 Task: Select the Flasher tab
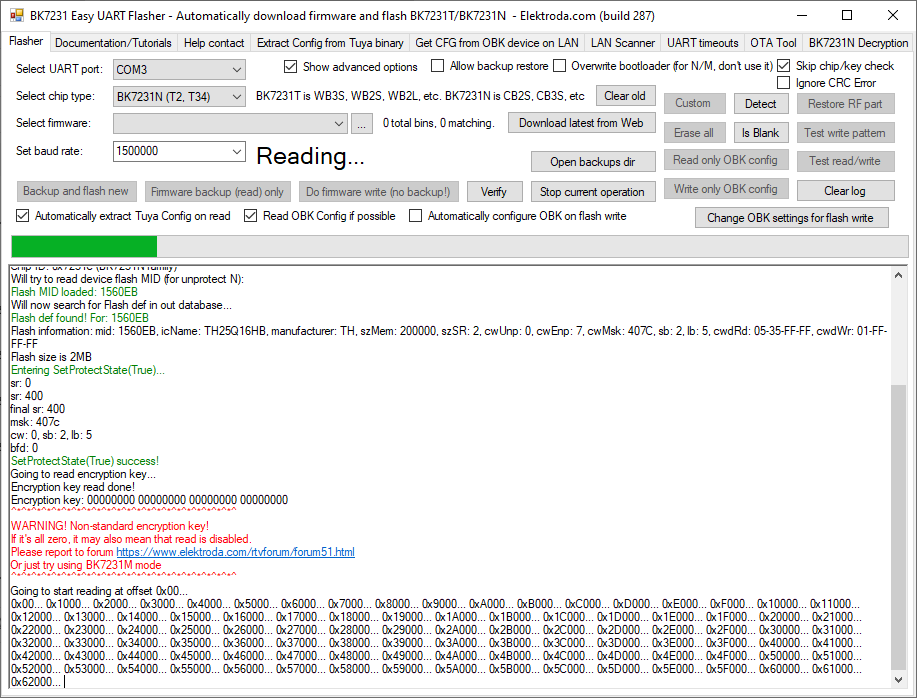pyautogui.click(x=26, y=41)
